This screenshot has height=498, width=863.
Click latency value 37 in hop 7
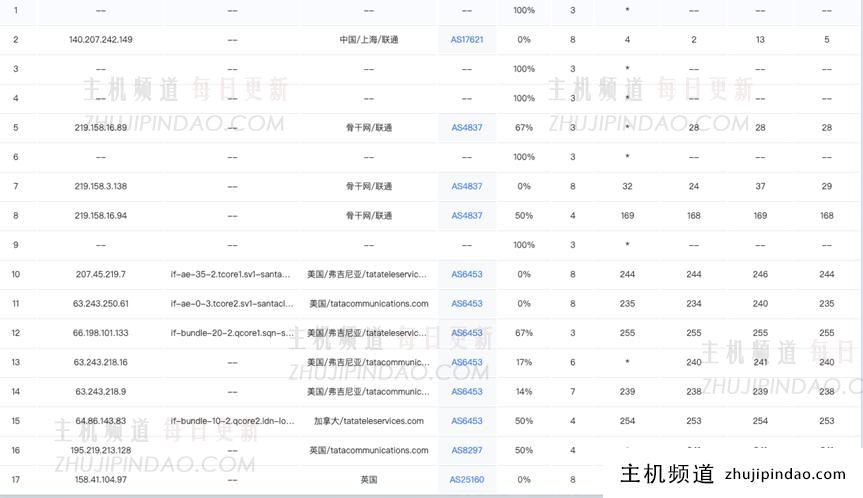(760, 187)
